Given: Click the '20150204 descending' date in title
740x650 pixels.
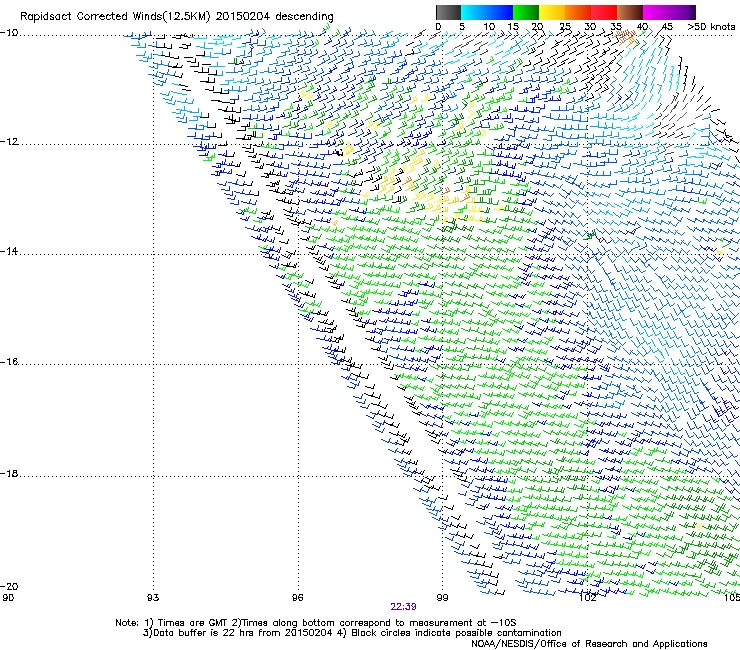Looking at the screenshot, I should point(275,17).
